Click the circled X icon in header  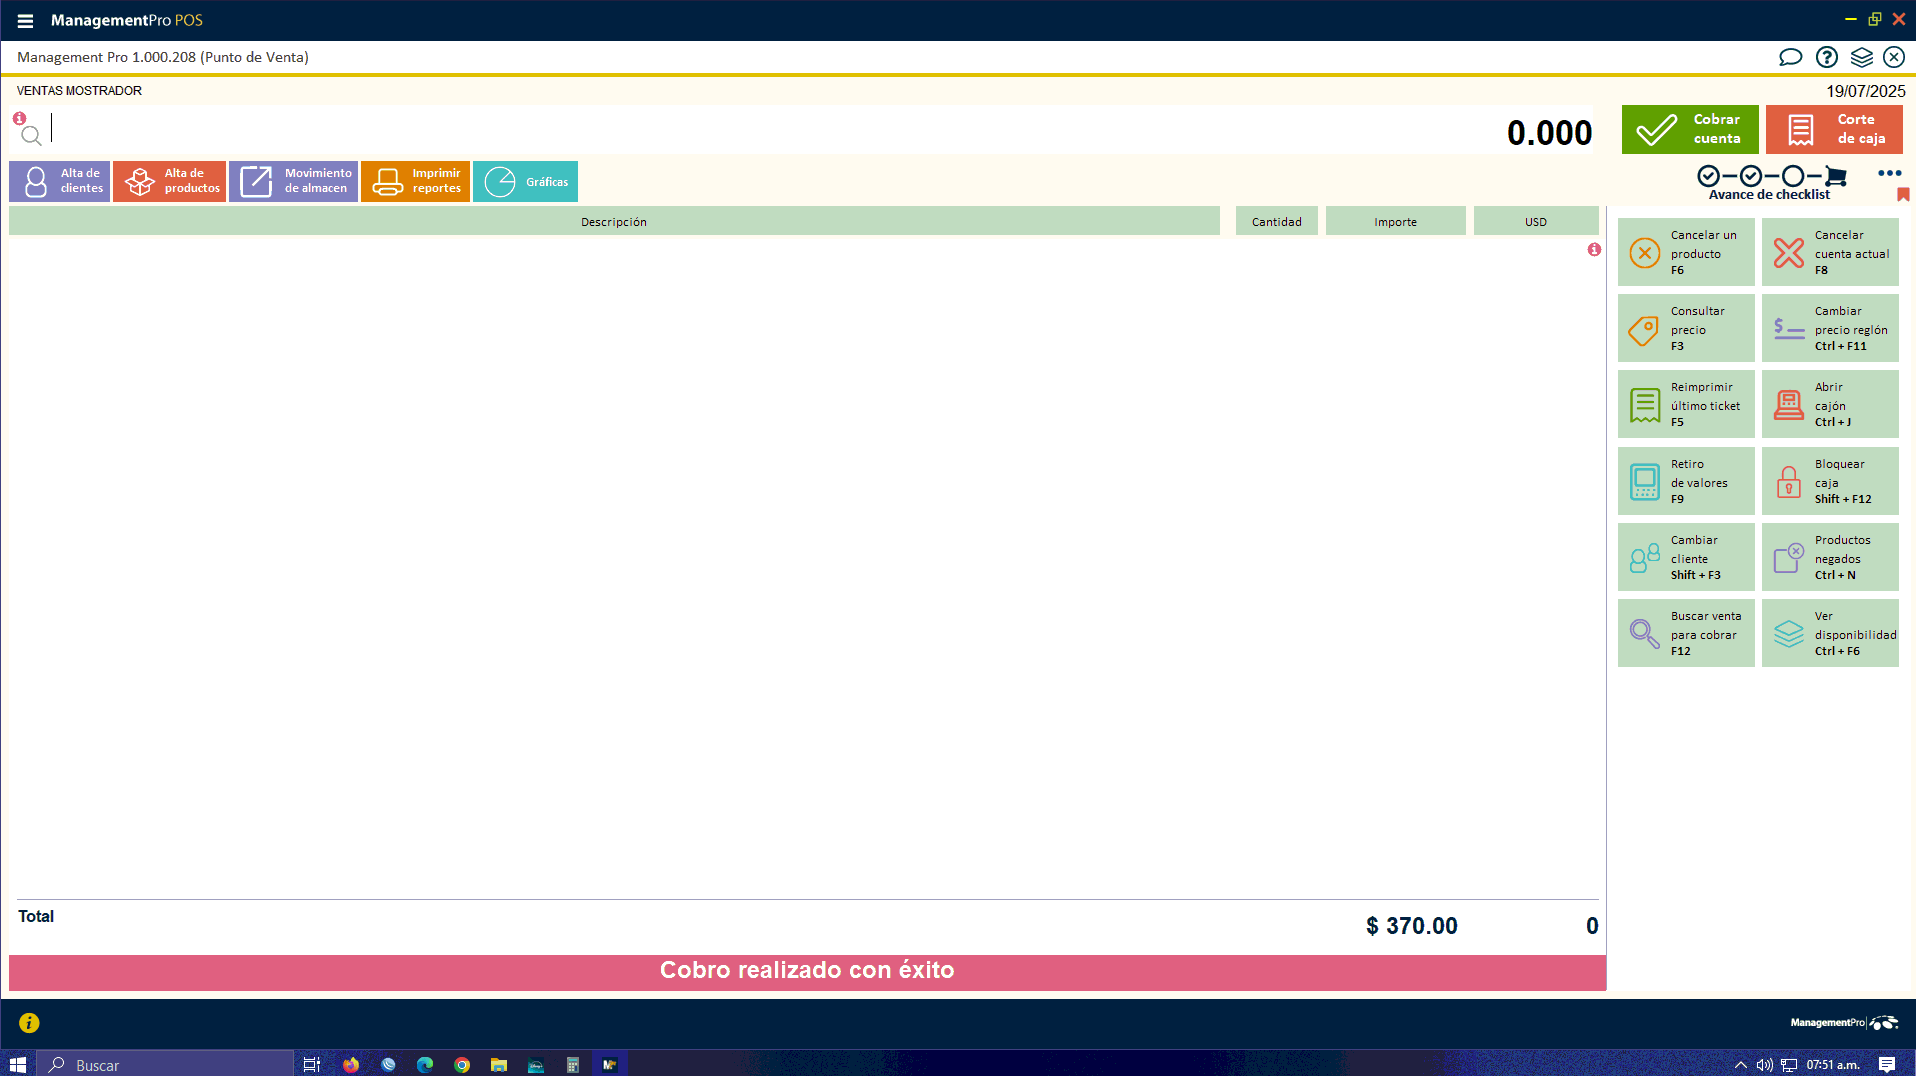click(1894, 57)
